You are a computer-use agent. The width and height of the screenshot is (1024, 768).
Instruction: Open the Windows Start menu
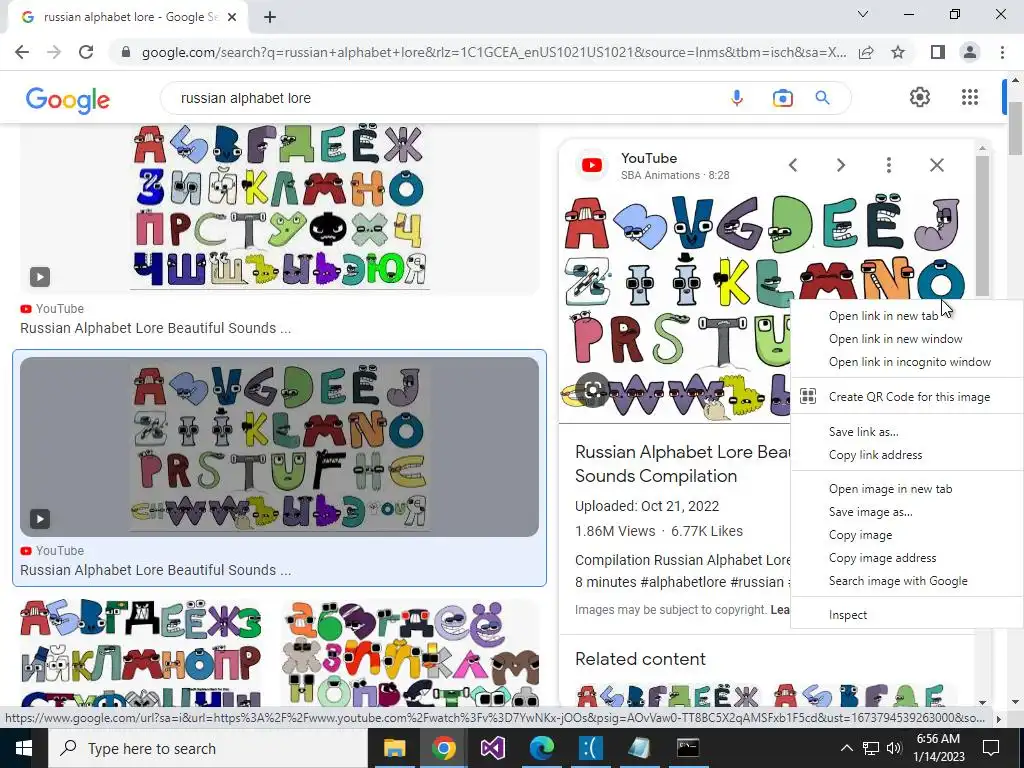24,748
